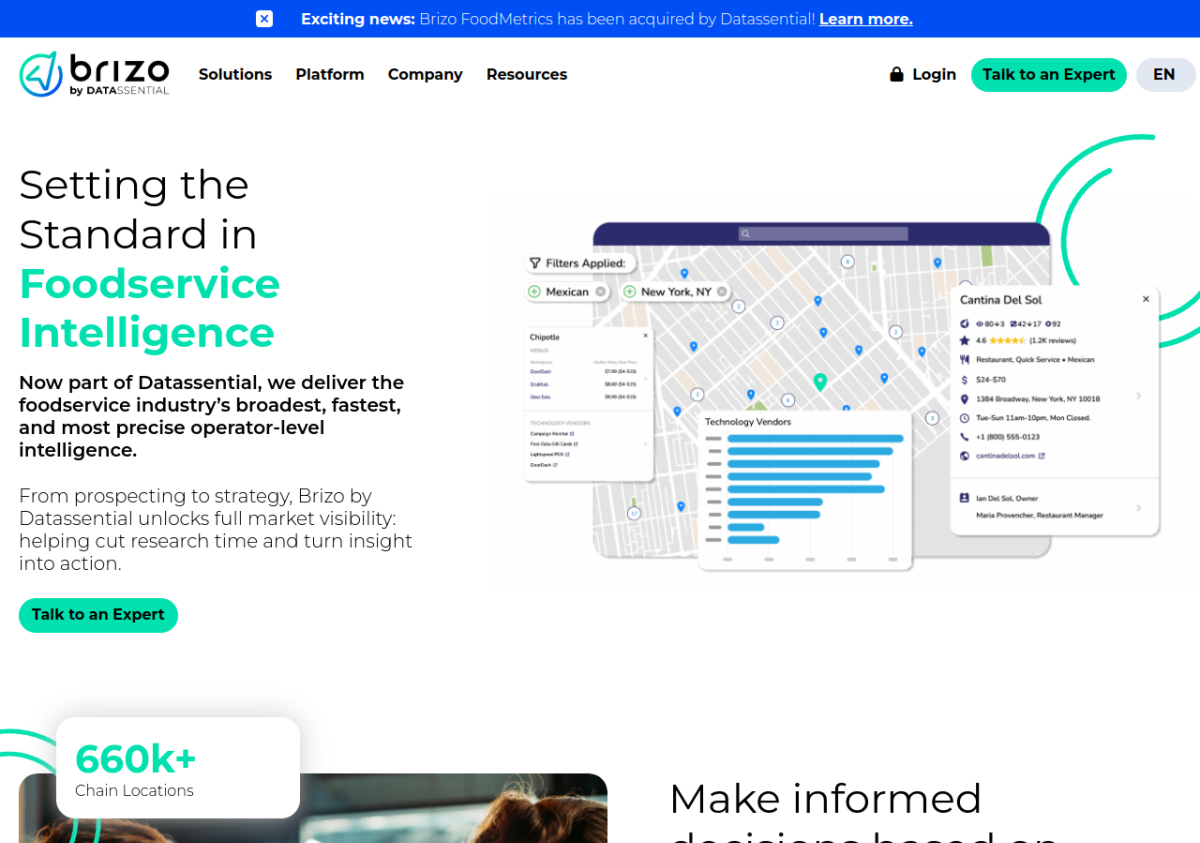The width and height of the screenshot is (1200, 843).
Task: Click the phone icon in Cantina card
Action: (964, 437)
